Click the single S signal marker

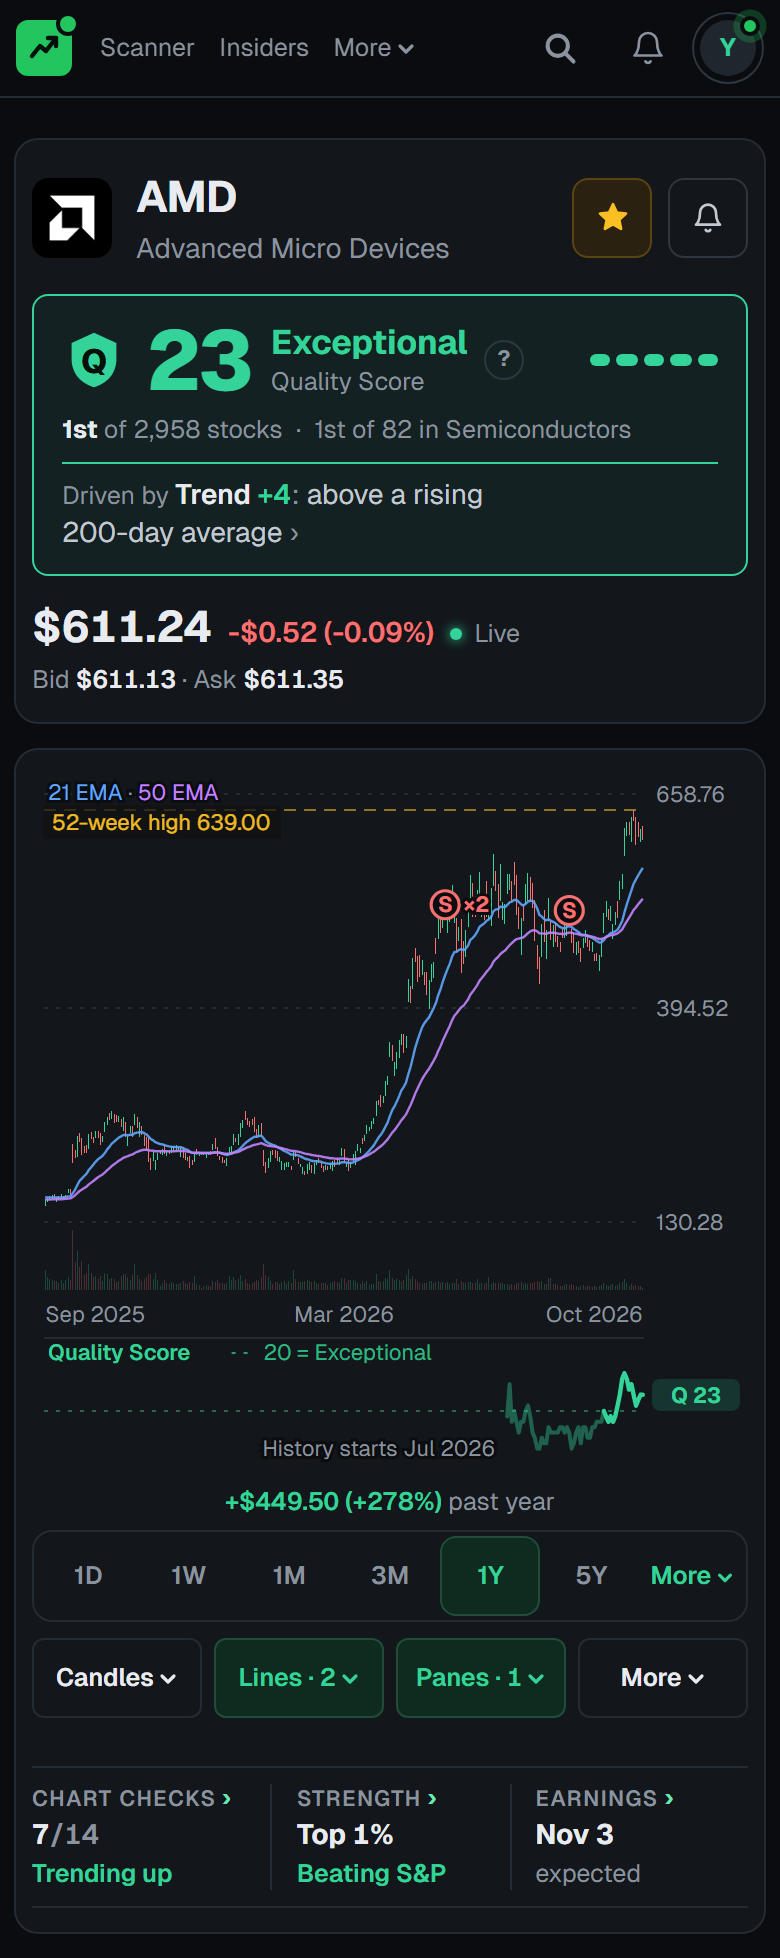click(569, 910)
